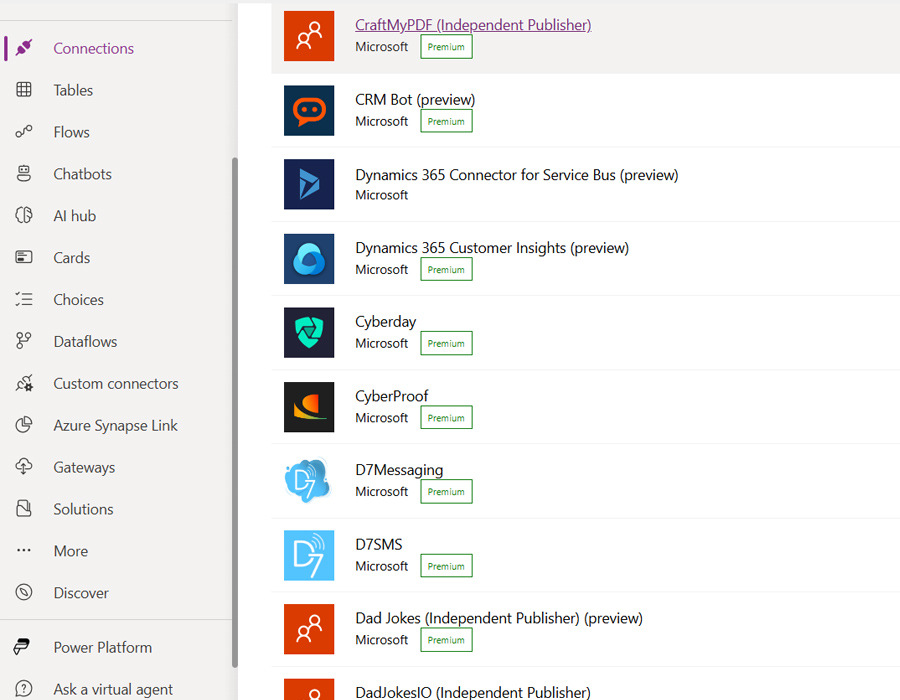Click the Dad Jokes connector logo
The image size is (900, 700).
309,629
